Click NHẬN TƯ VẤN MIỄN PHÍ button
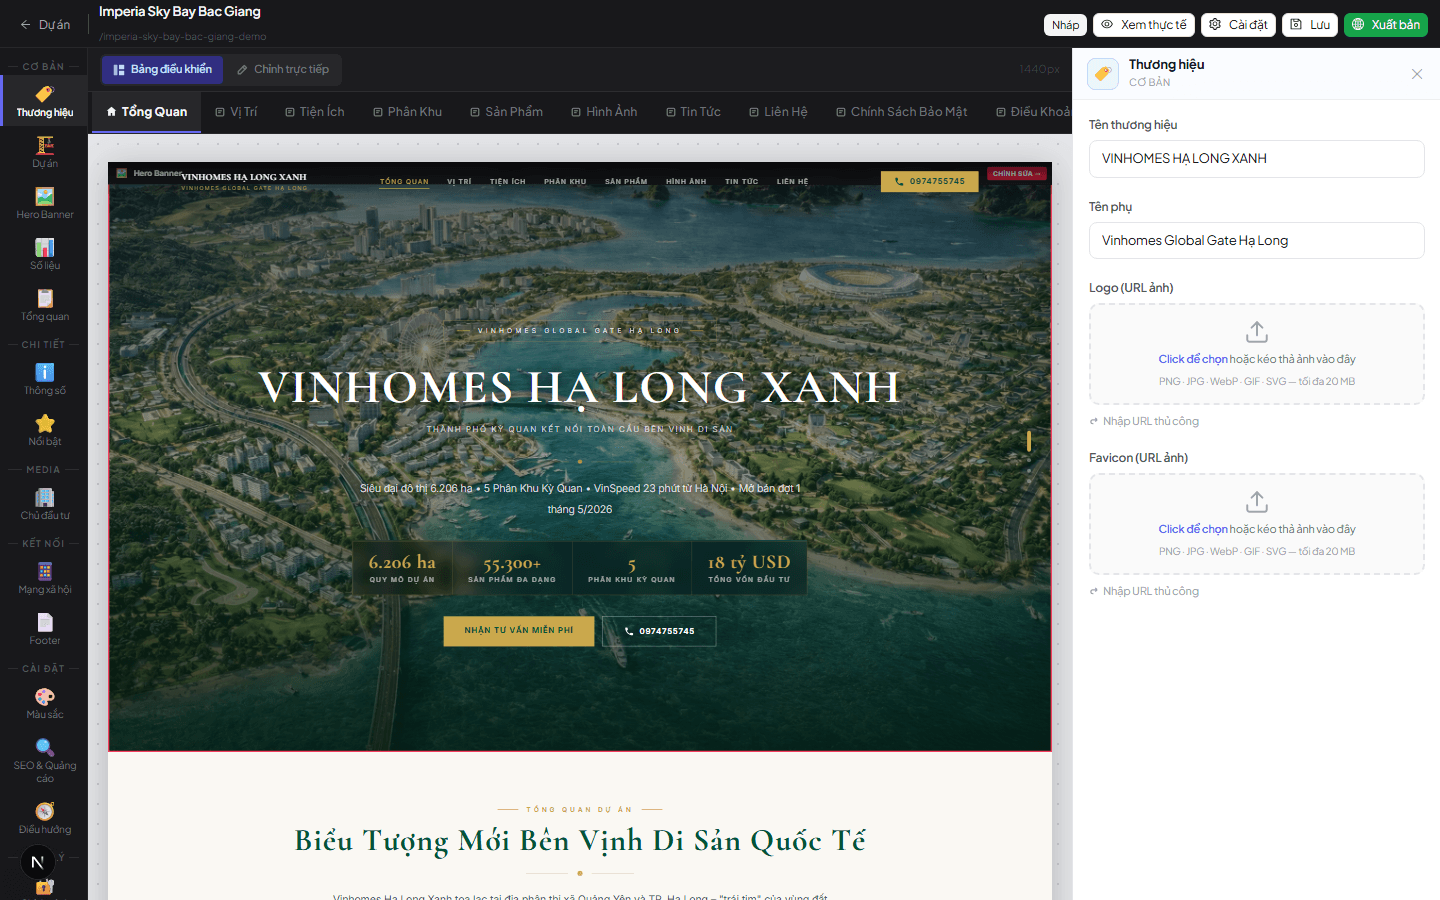The width and height of the screenshot is (1440, 900). (519, 631)
